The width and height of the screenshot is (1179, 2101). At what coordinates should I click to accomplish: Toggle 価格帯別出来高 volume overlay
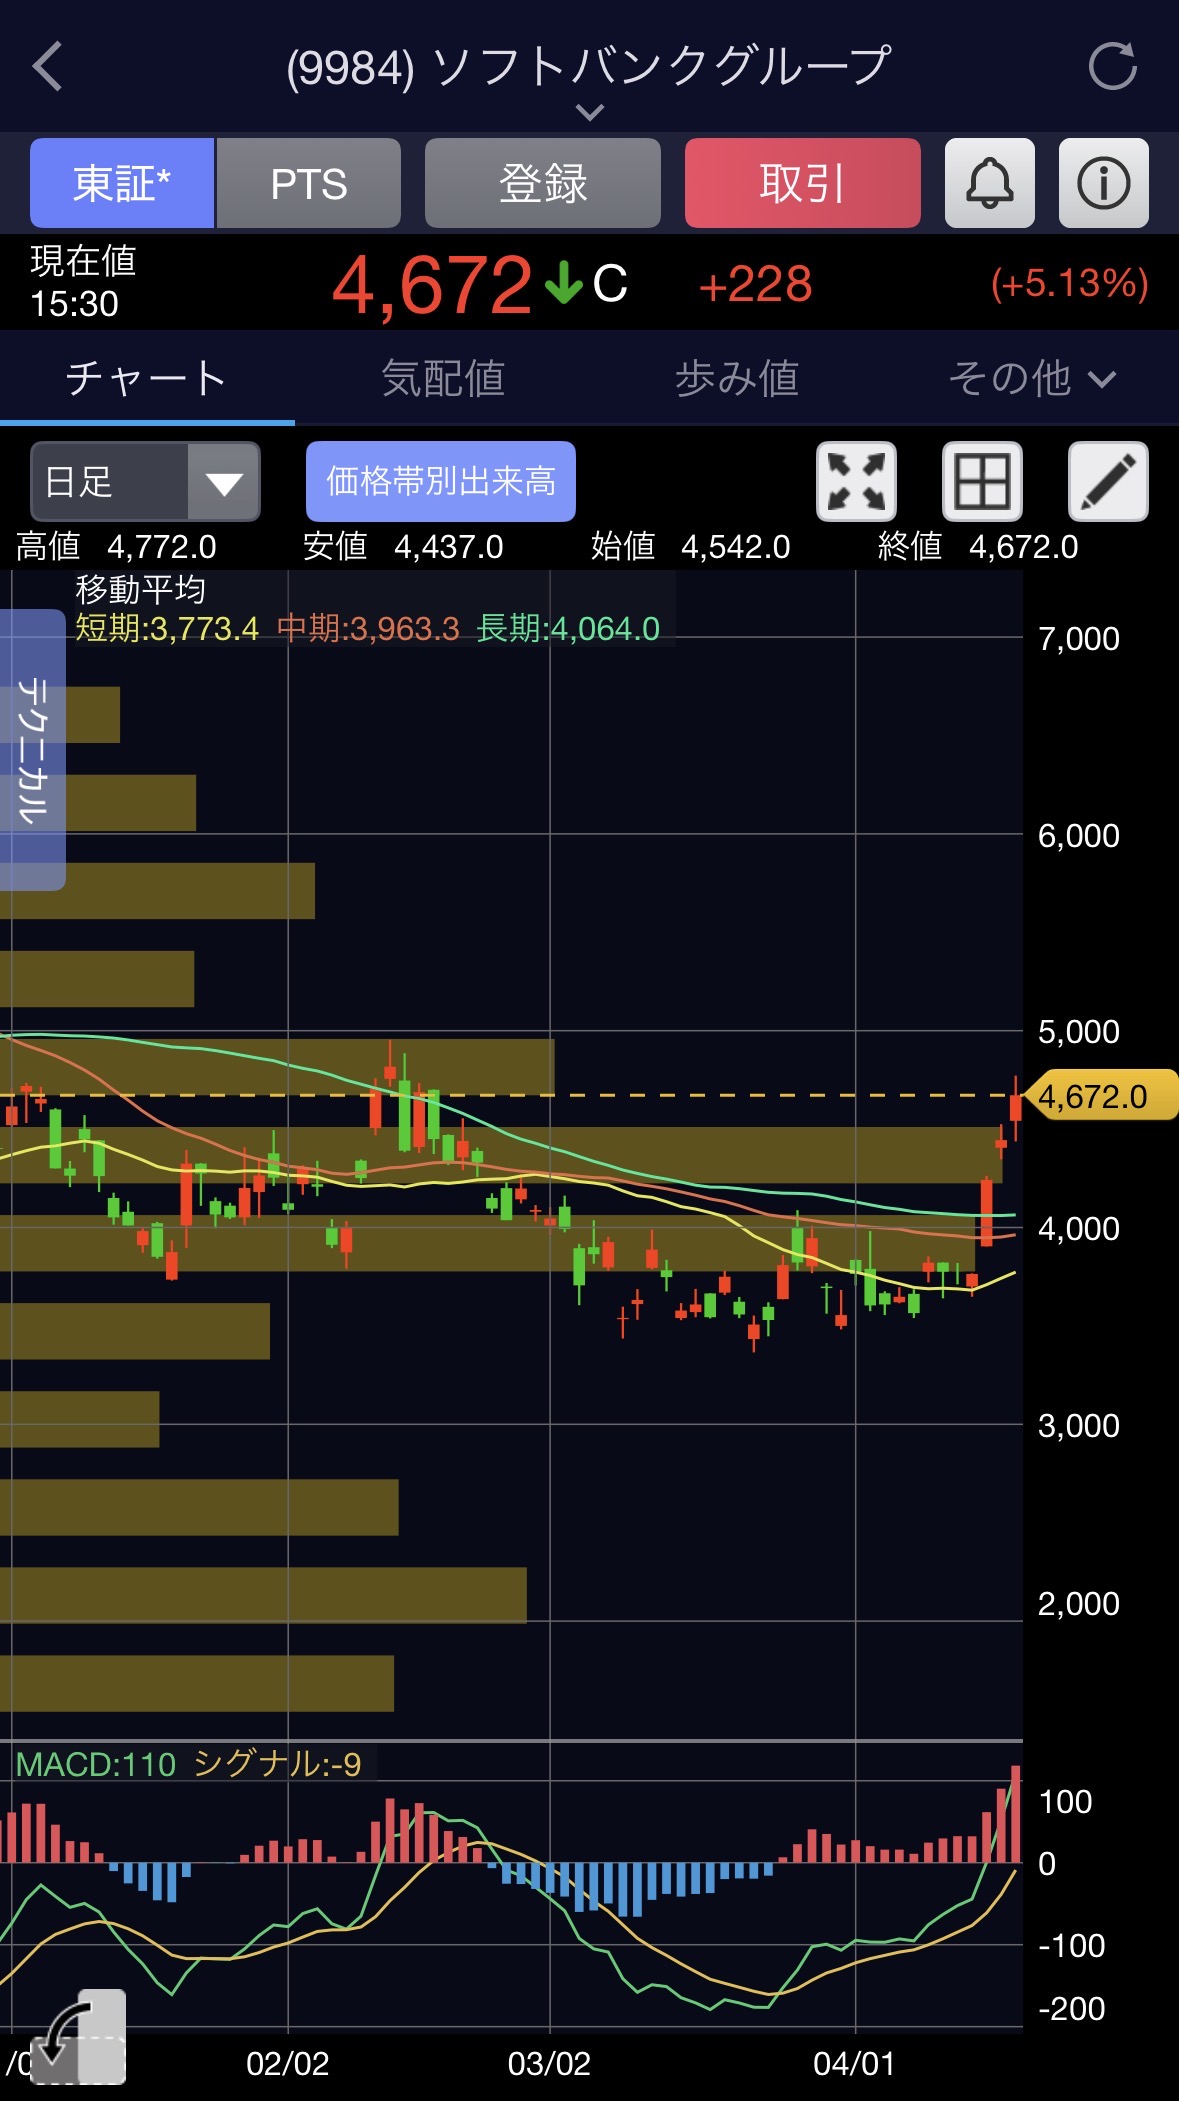(440, 482)
